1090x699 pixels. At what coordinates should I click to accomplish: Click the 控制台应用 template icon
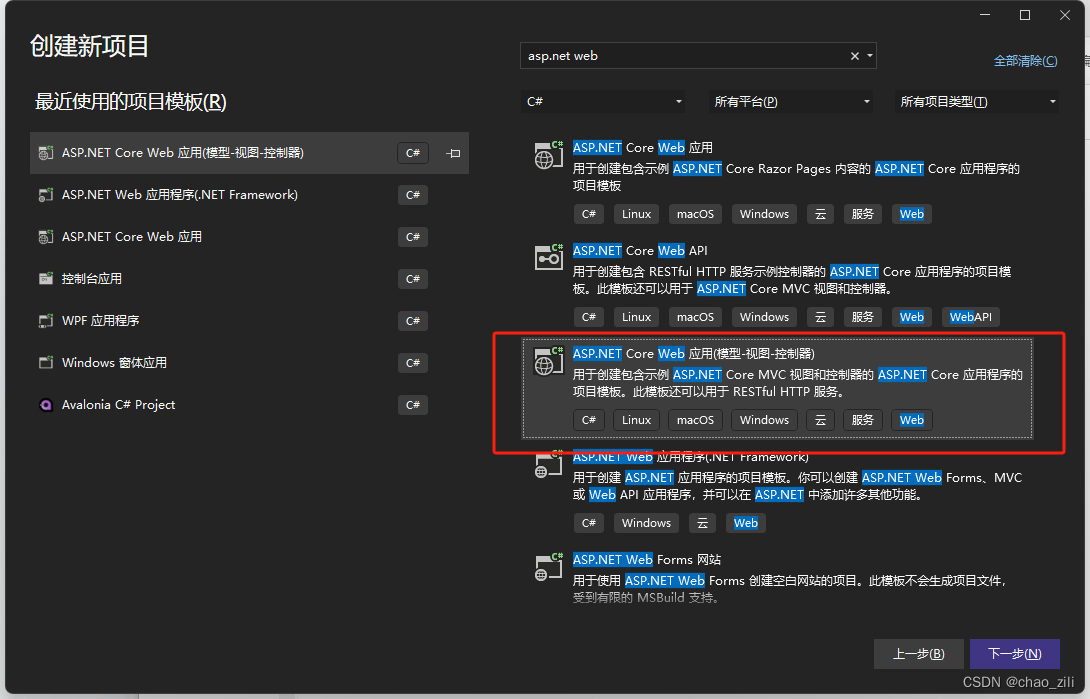(46, 279)
